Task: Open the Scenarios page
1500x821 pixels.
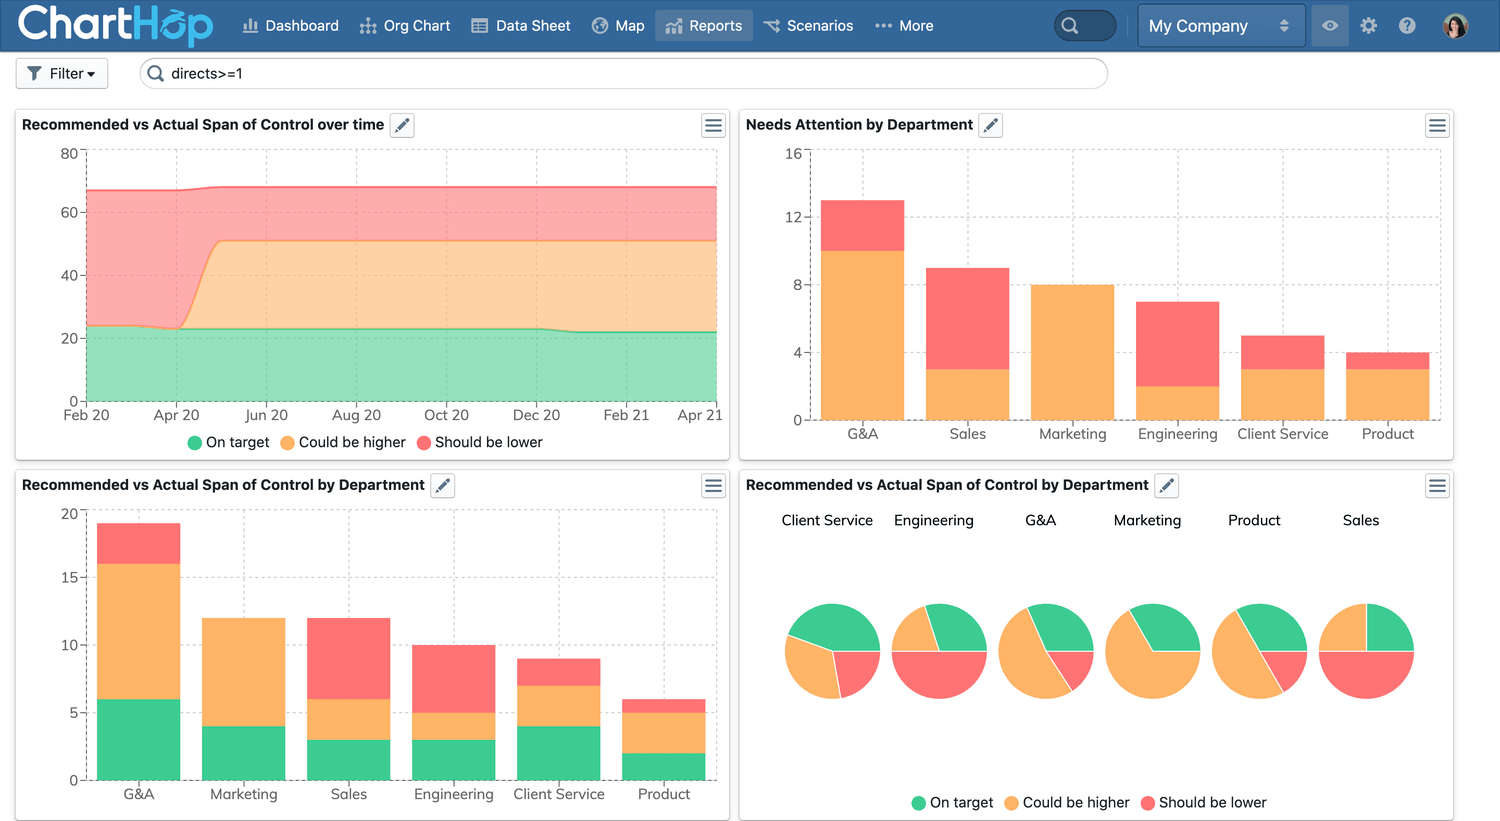Action: pyautogui.click(x=808, y=26)
